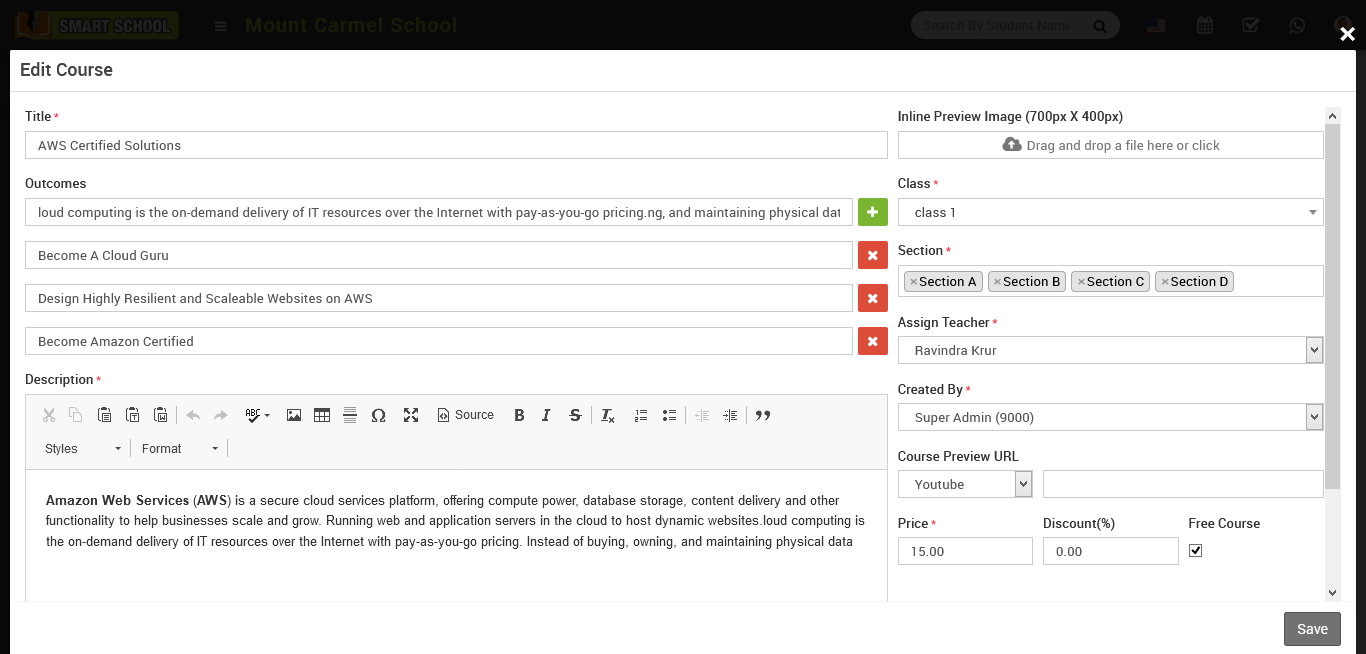The image size is (1366, 654).
Task: Remove Section D tag
Action: [x=1165, y=282]
